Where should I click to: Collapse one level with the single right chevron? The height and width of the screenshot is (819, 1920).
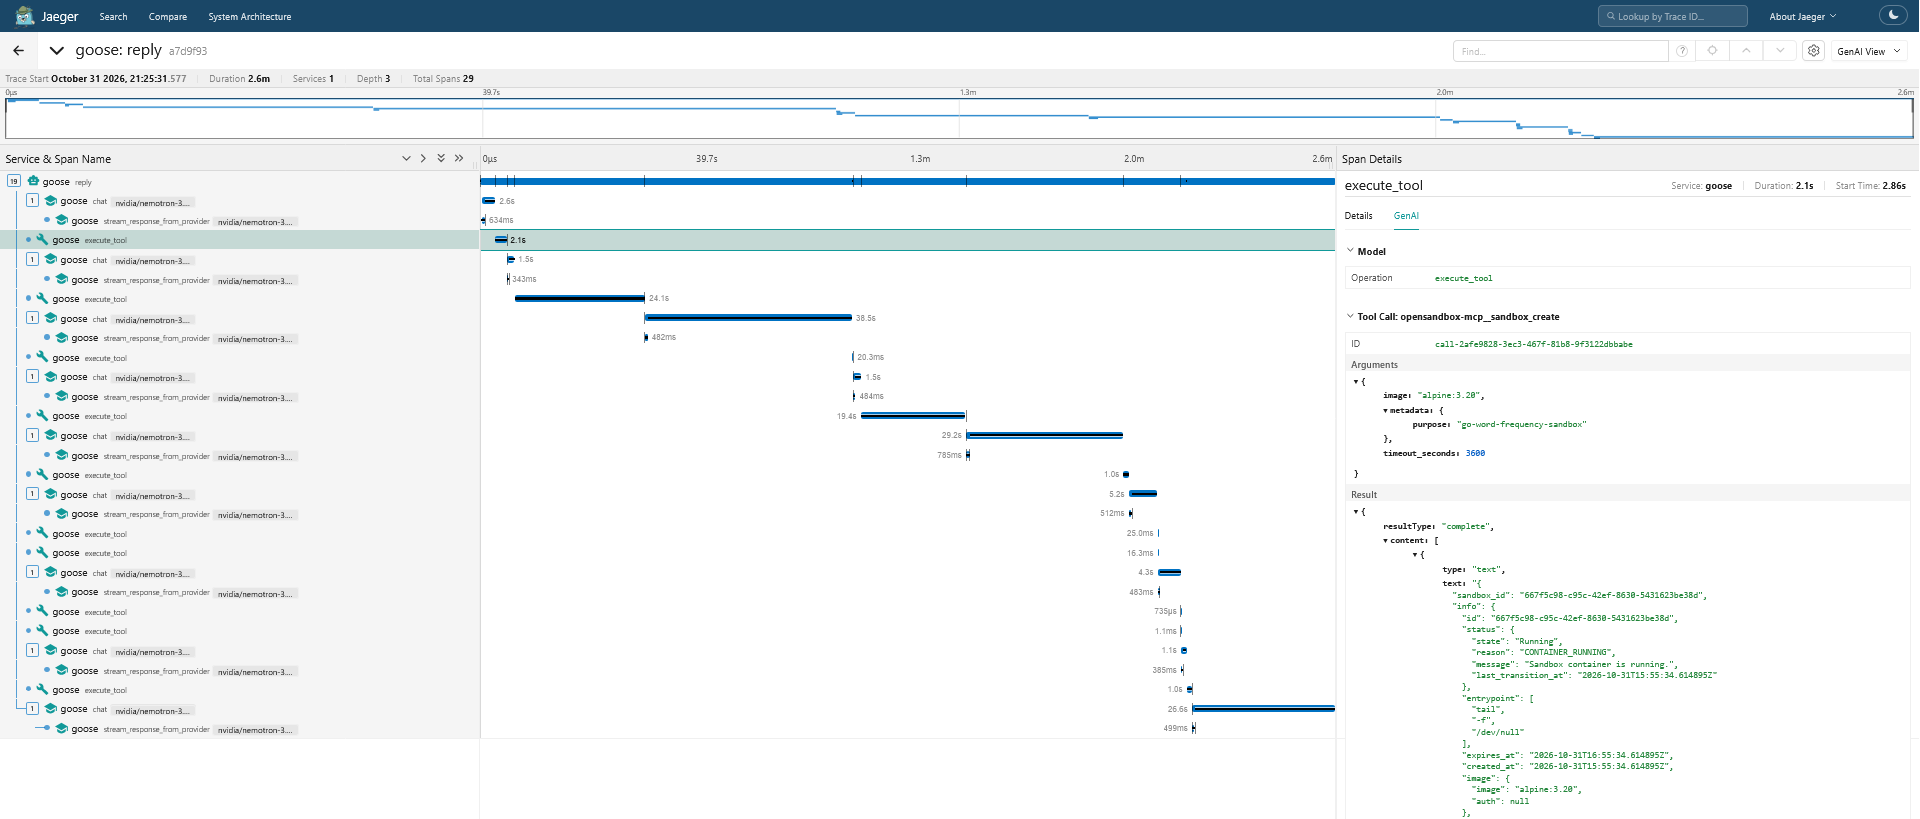pos(423,158)
